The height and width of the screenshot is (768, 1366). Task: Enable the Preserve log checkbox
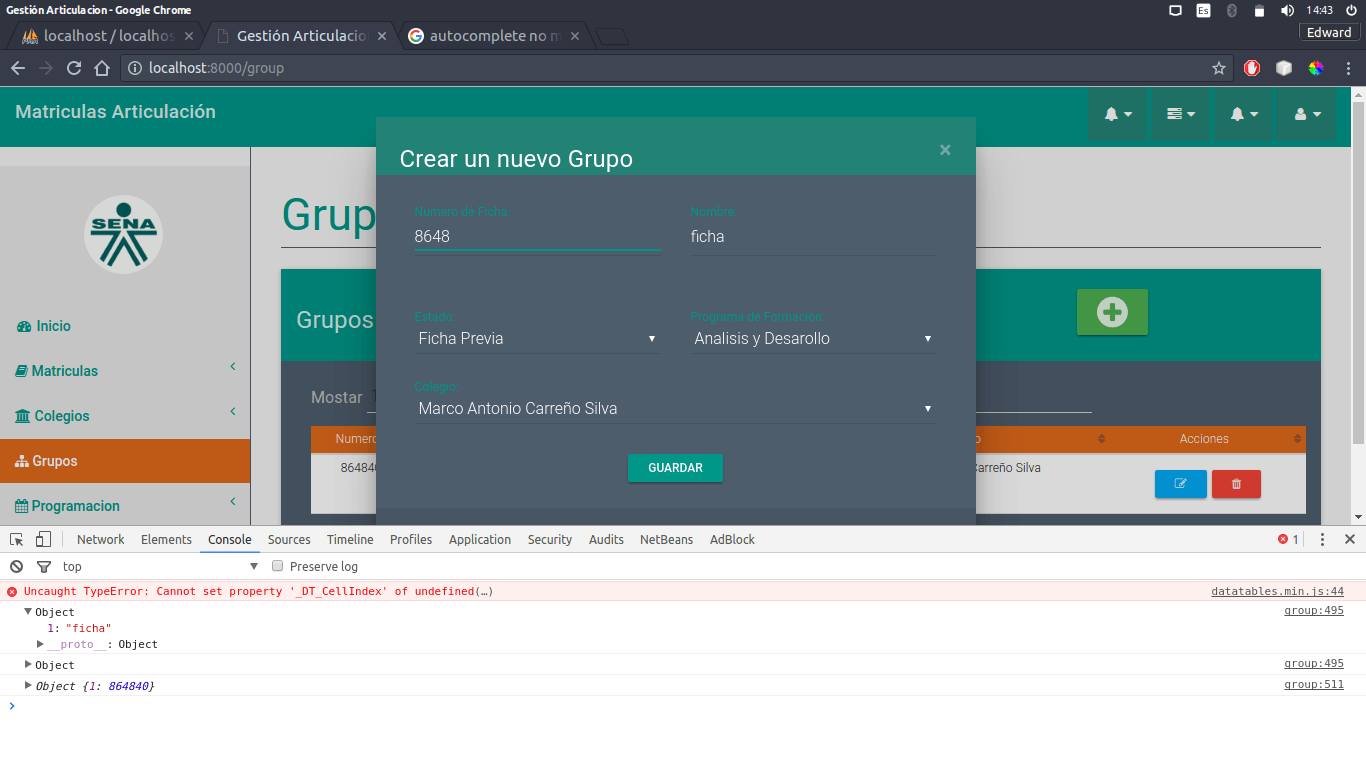coord(277,566)
